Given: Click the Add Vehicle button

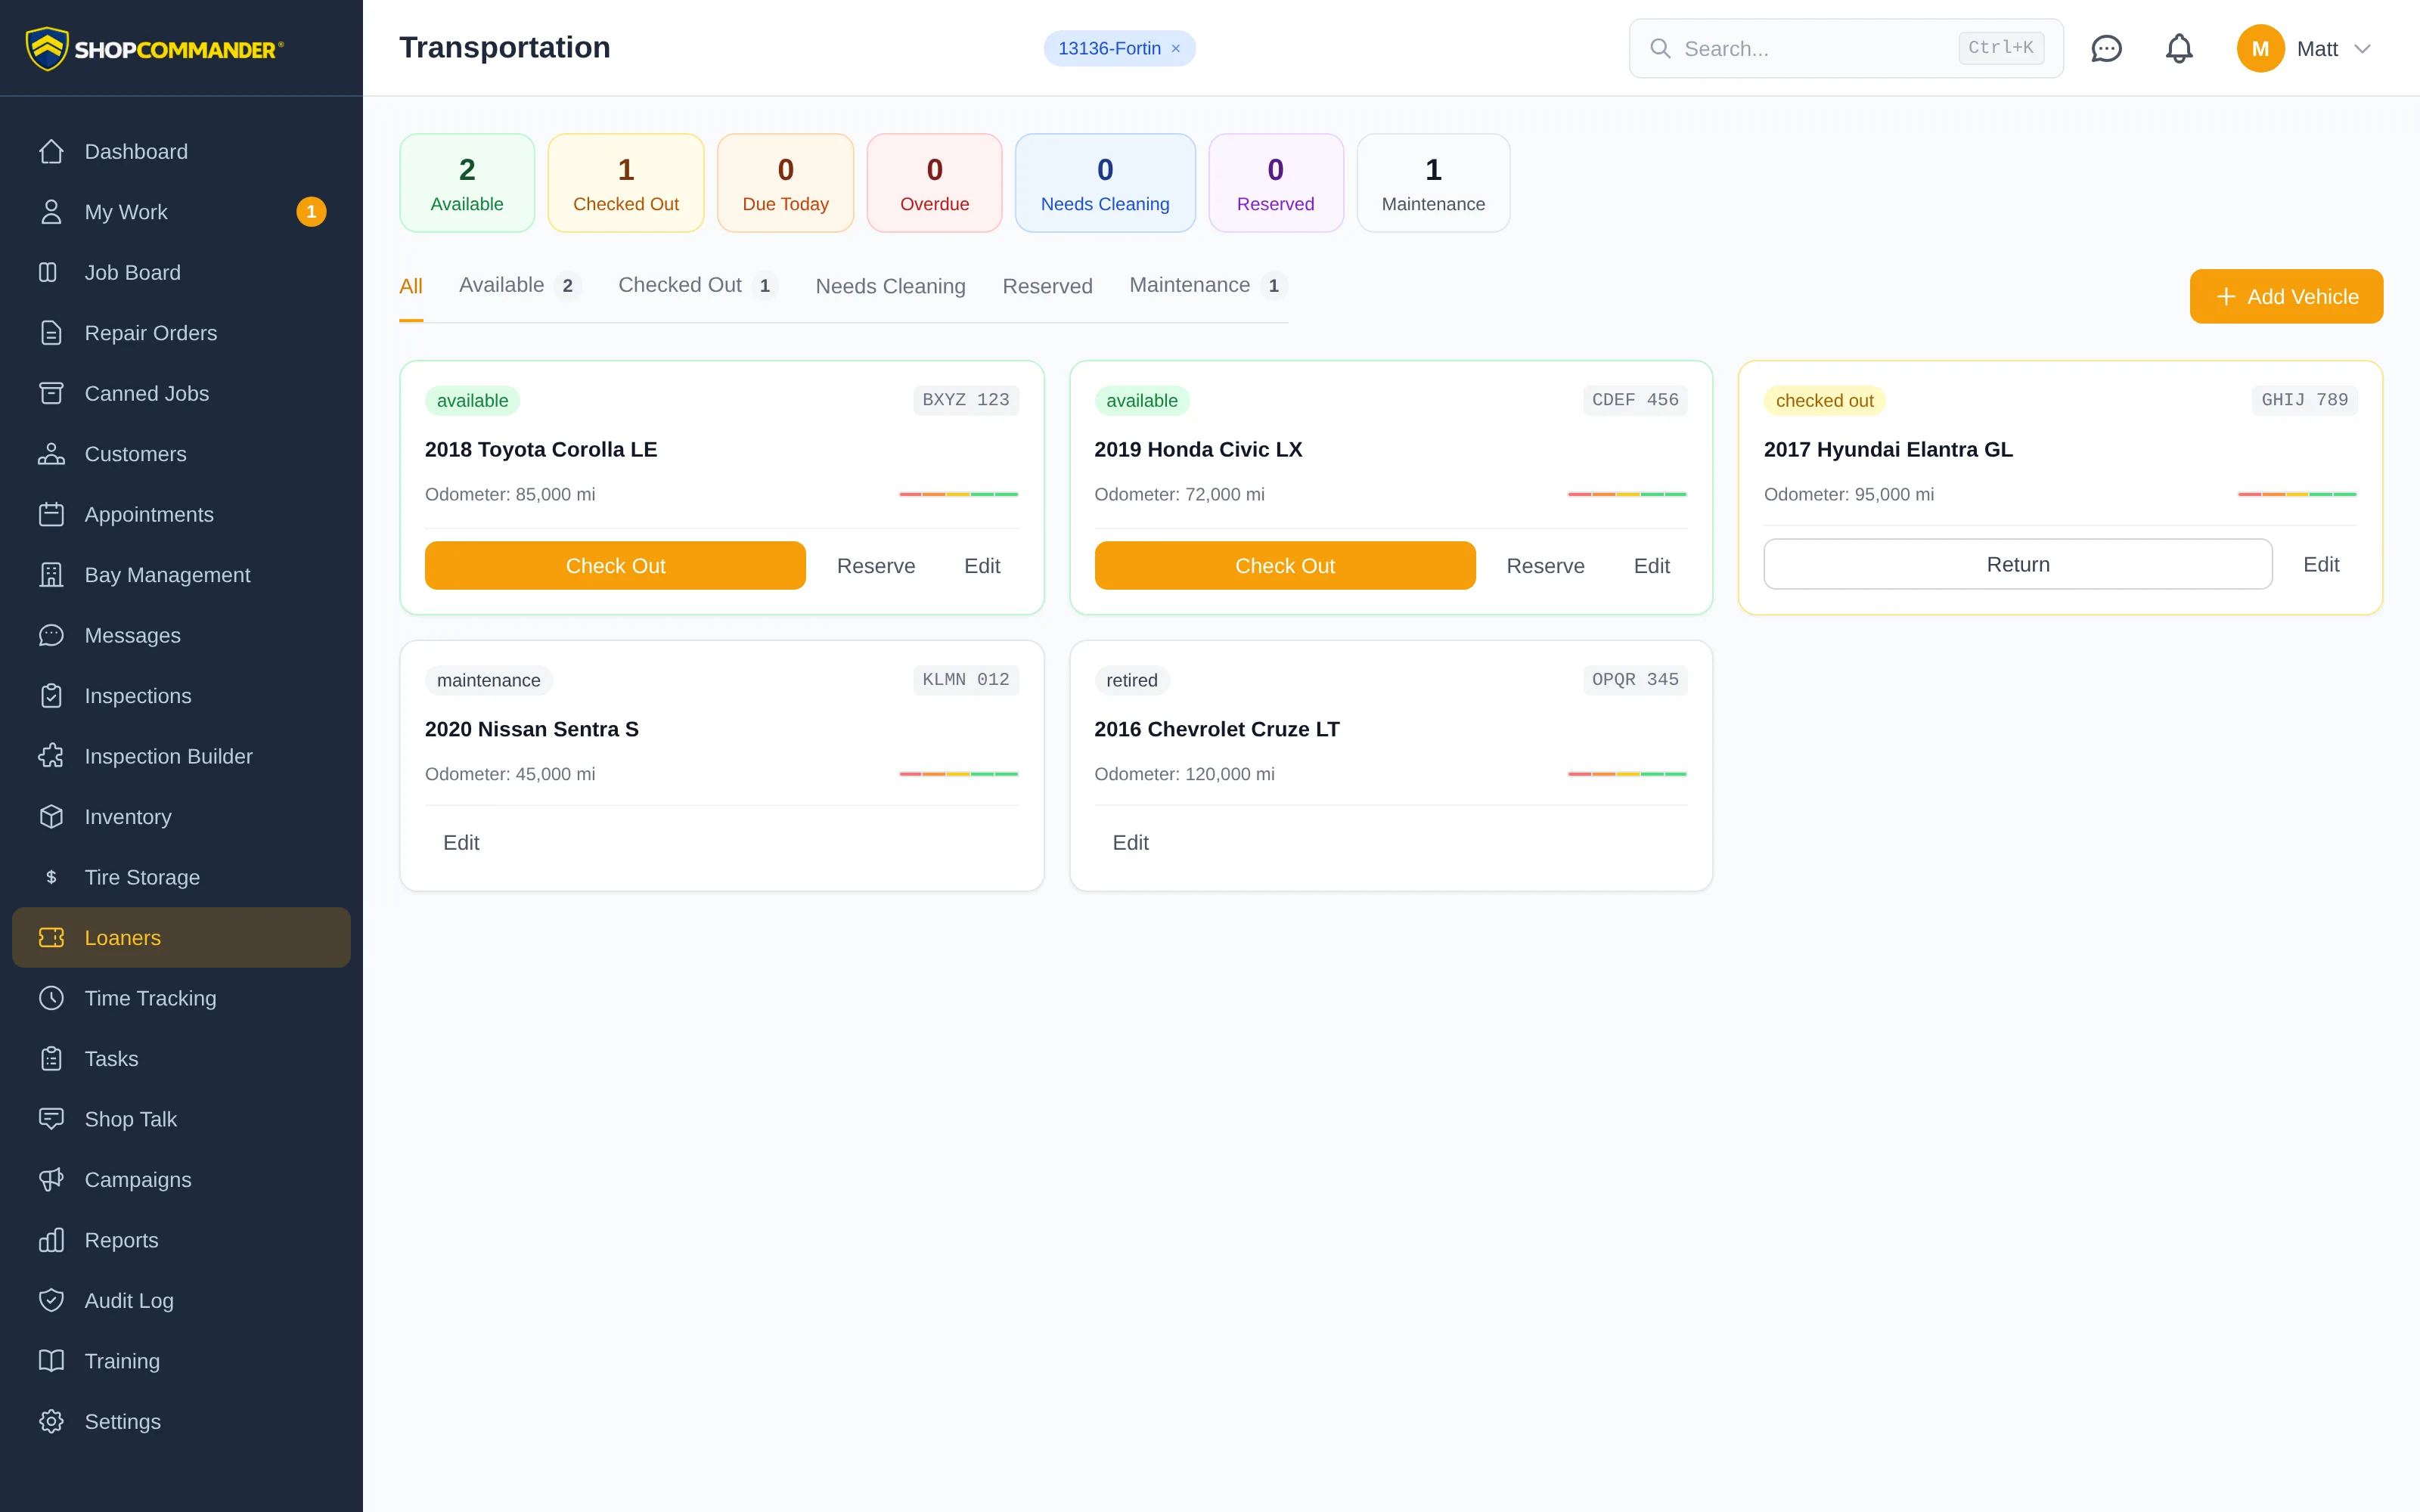Looking at the screenshot, I should coord(2286,296).
